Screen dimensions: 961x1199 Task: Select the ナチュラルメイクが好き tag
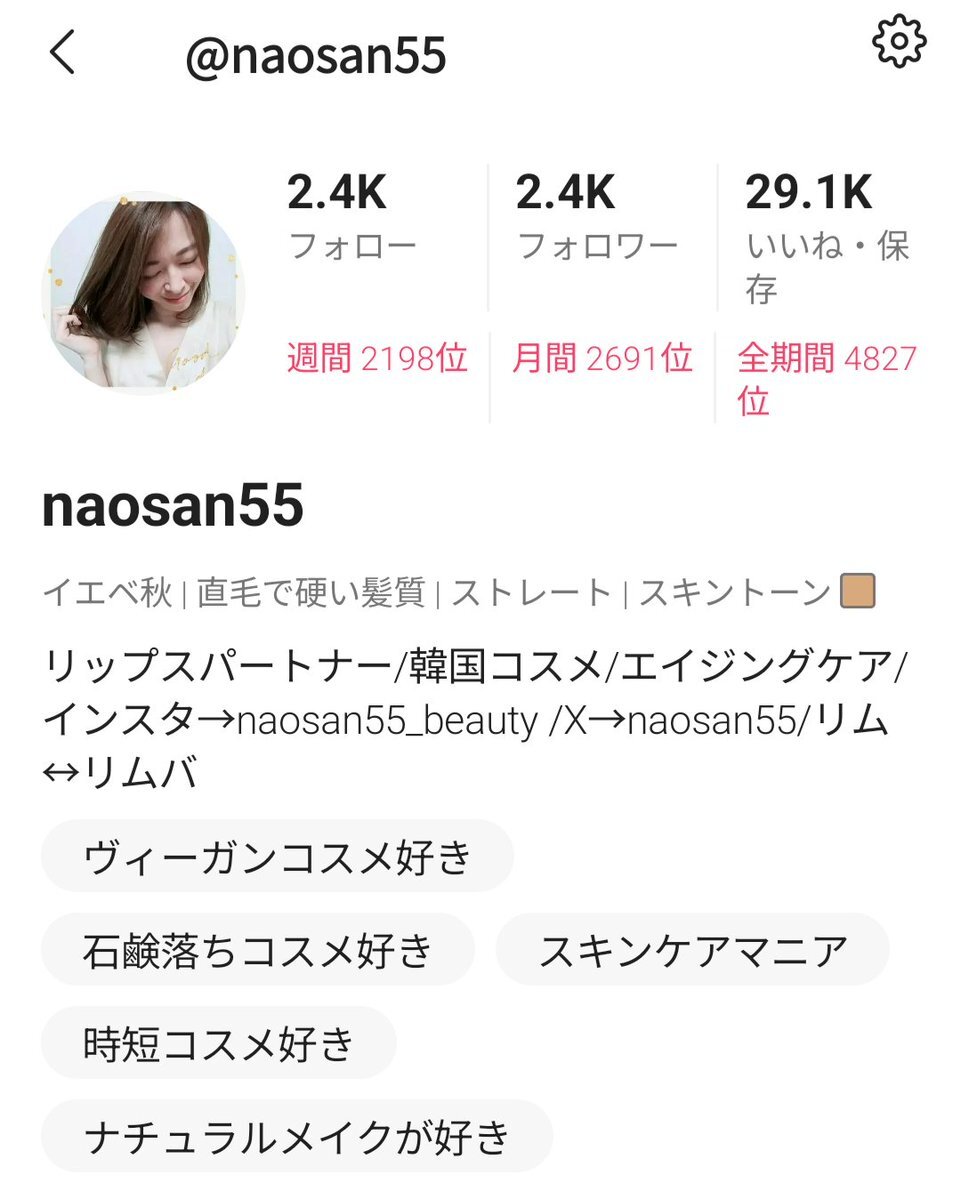(297, 1136)
